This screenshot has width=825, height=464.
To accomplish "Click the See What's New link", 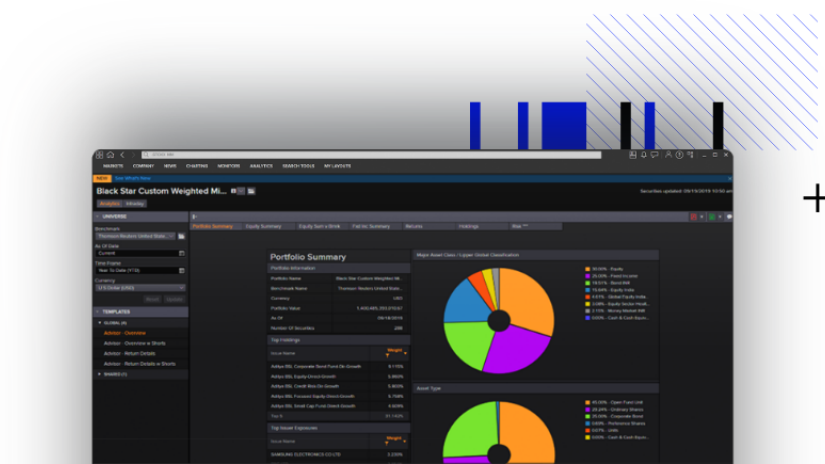I will (x=130, y=178).
